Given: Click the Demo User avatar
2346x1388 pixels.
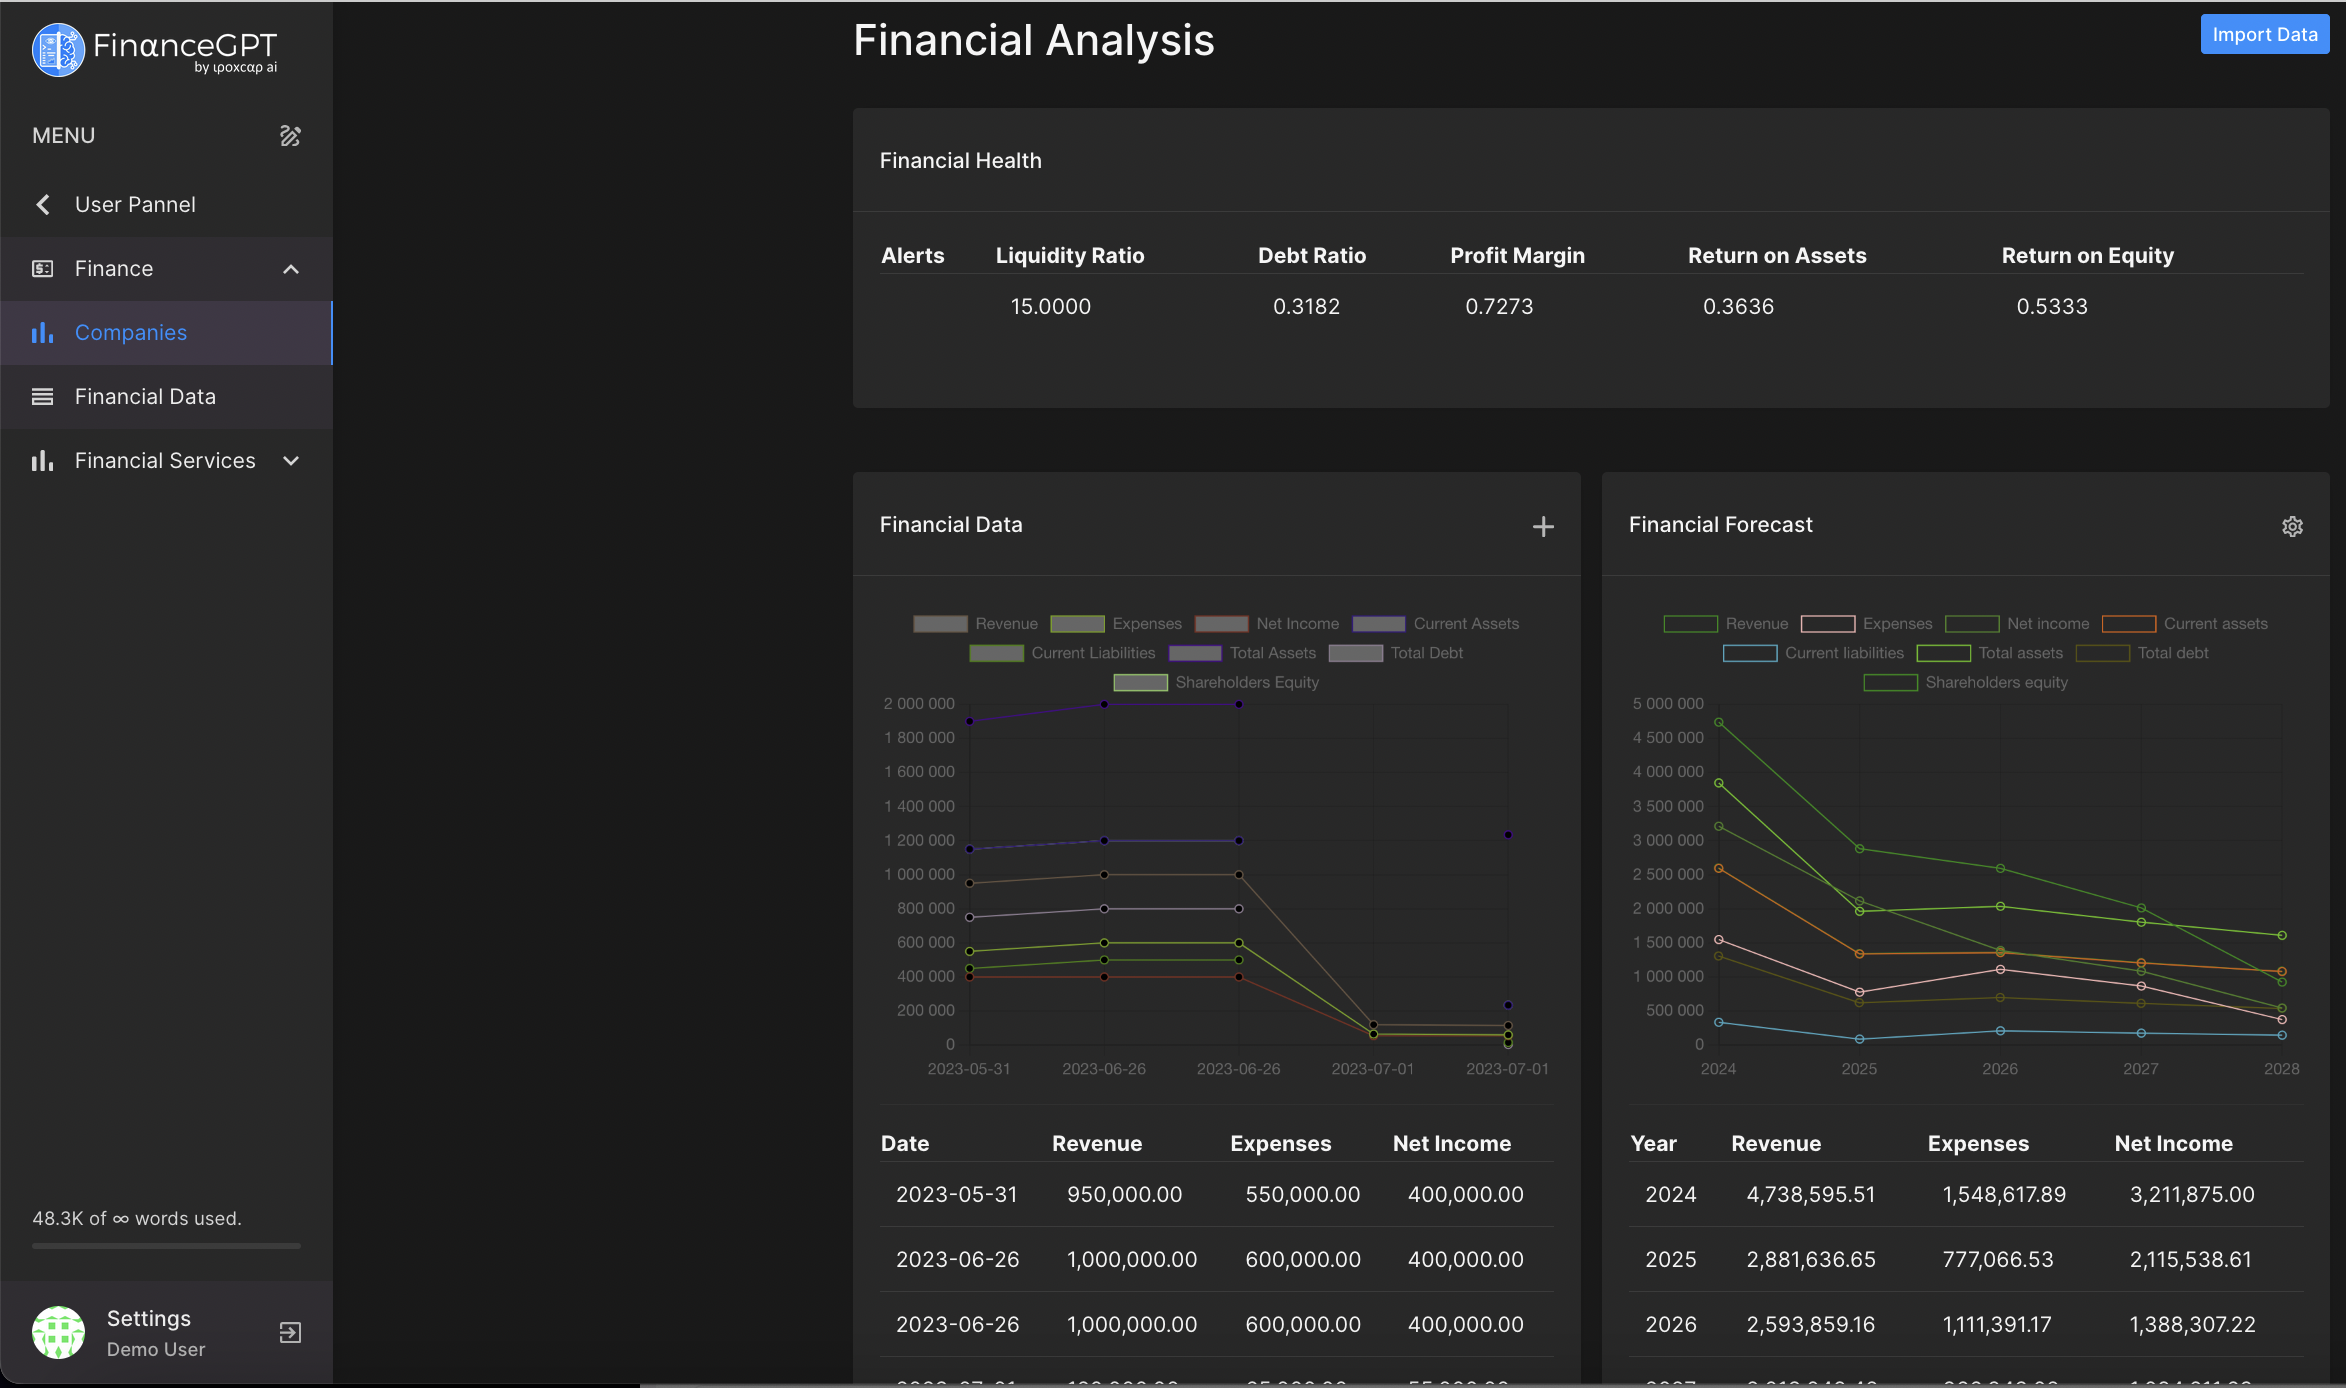Looking at the screenshot, I should coord(58,1332).
